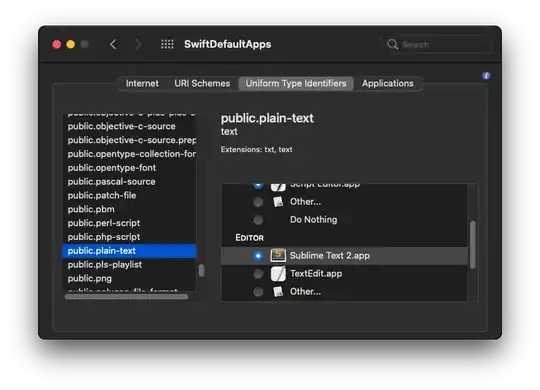The height and width of the screenshot is (390, 540).
Task: Select public.pascal-source in list
Action: tap(129, 182)
